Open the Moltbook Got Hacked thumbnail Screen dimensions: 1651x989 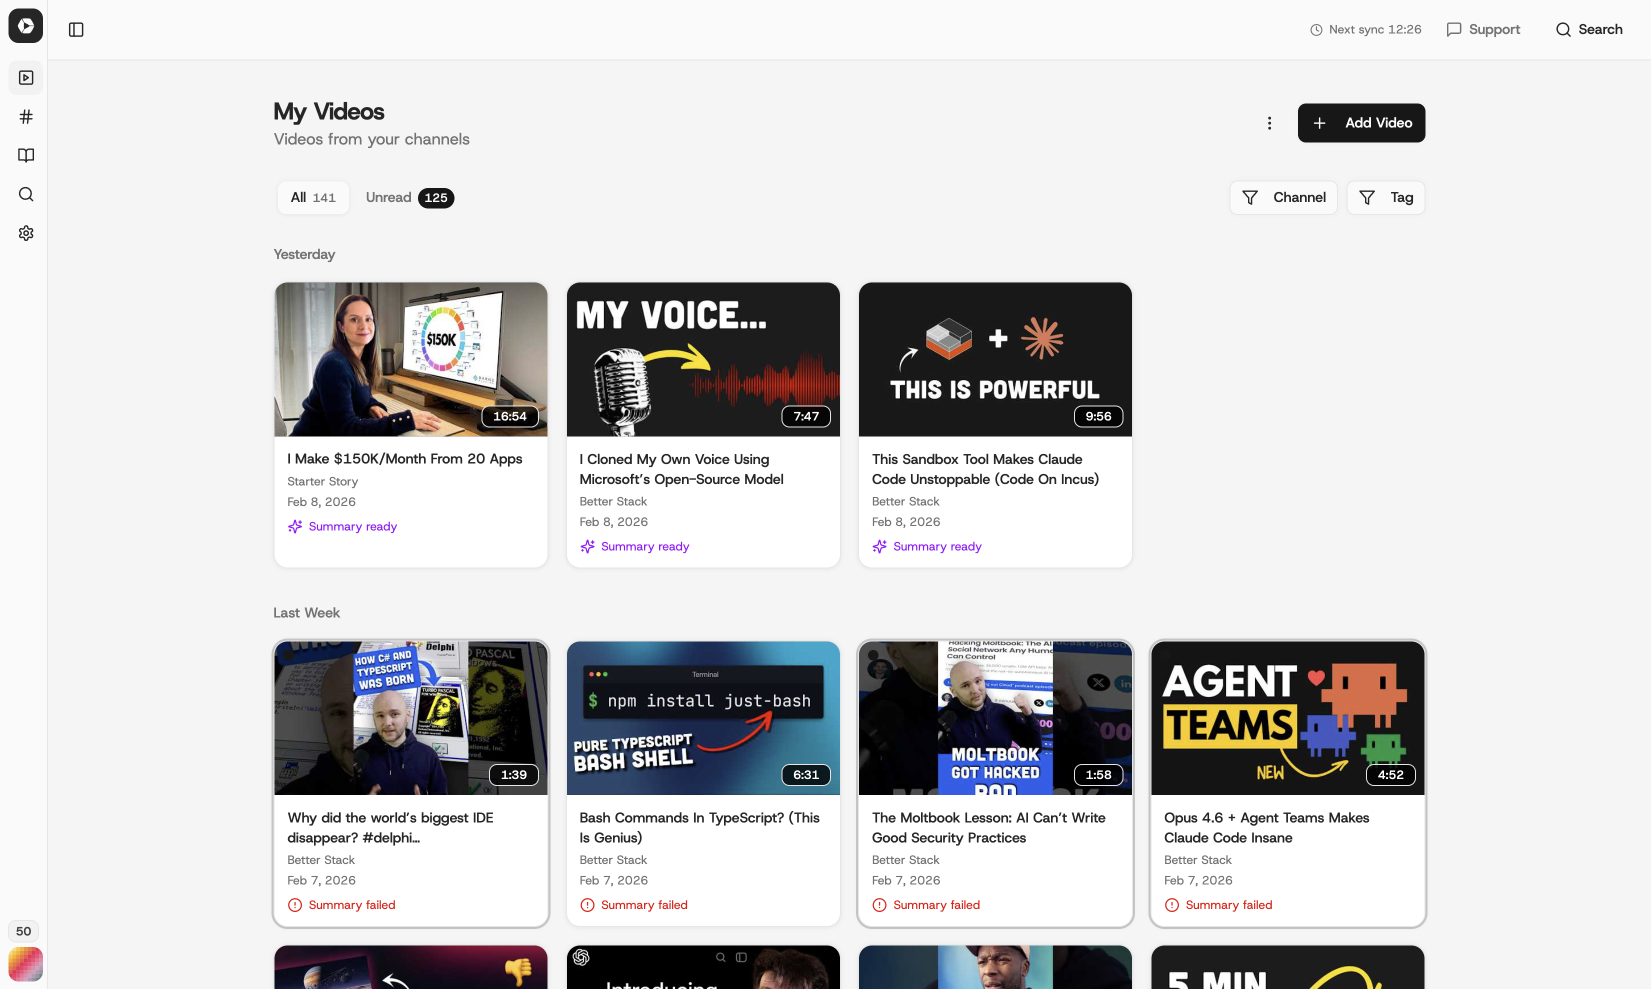click(x=995, y=718)
